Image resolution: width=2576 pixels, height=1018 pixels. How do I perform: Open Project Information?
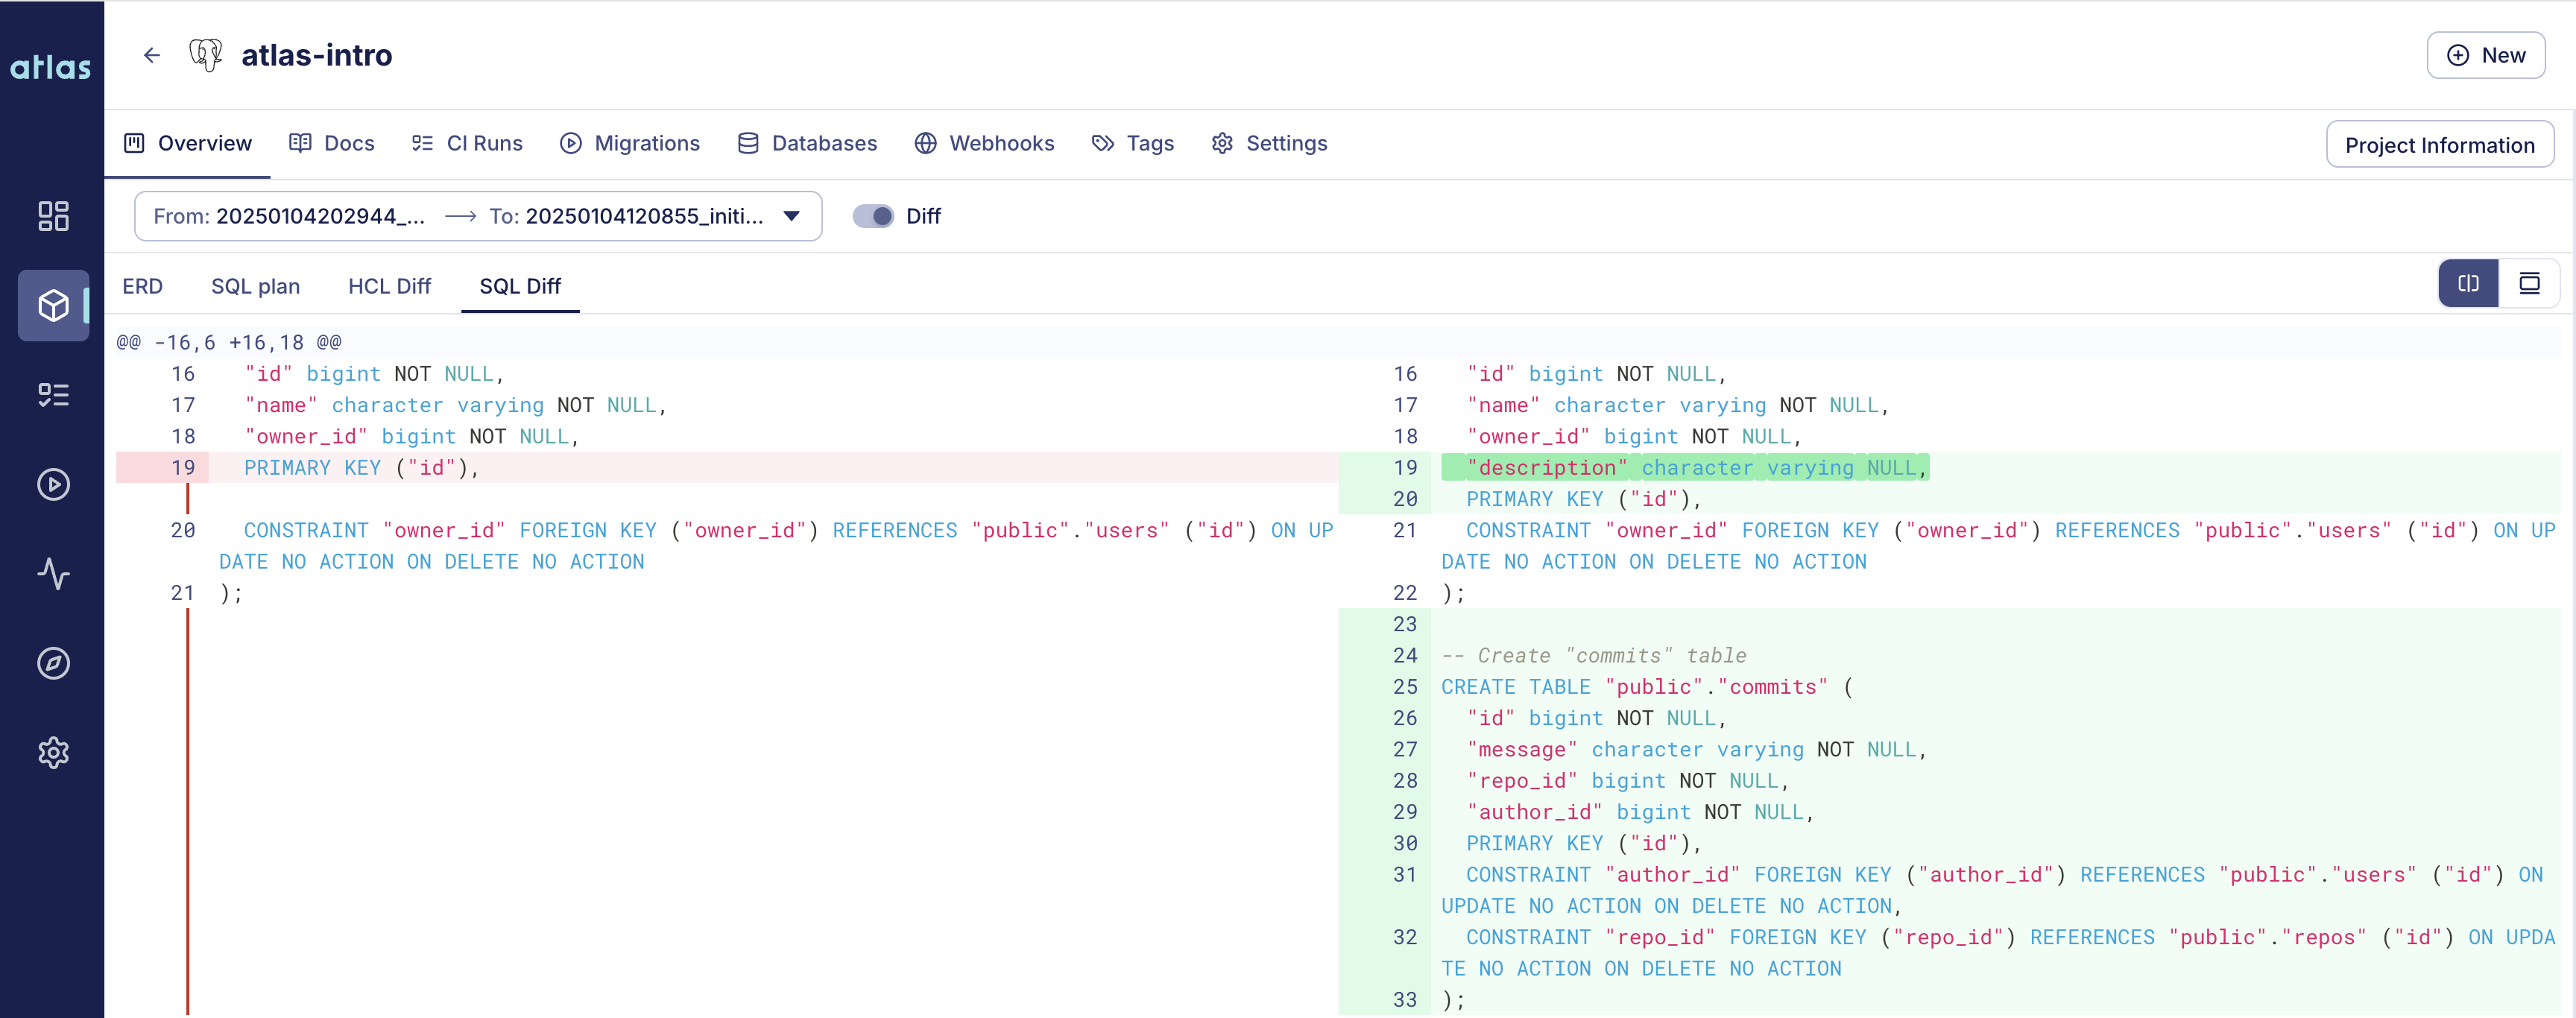[x=2439, y=145]
